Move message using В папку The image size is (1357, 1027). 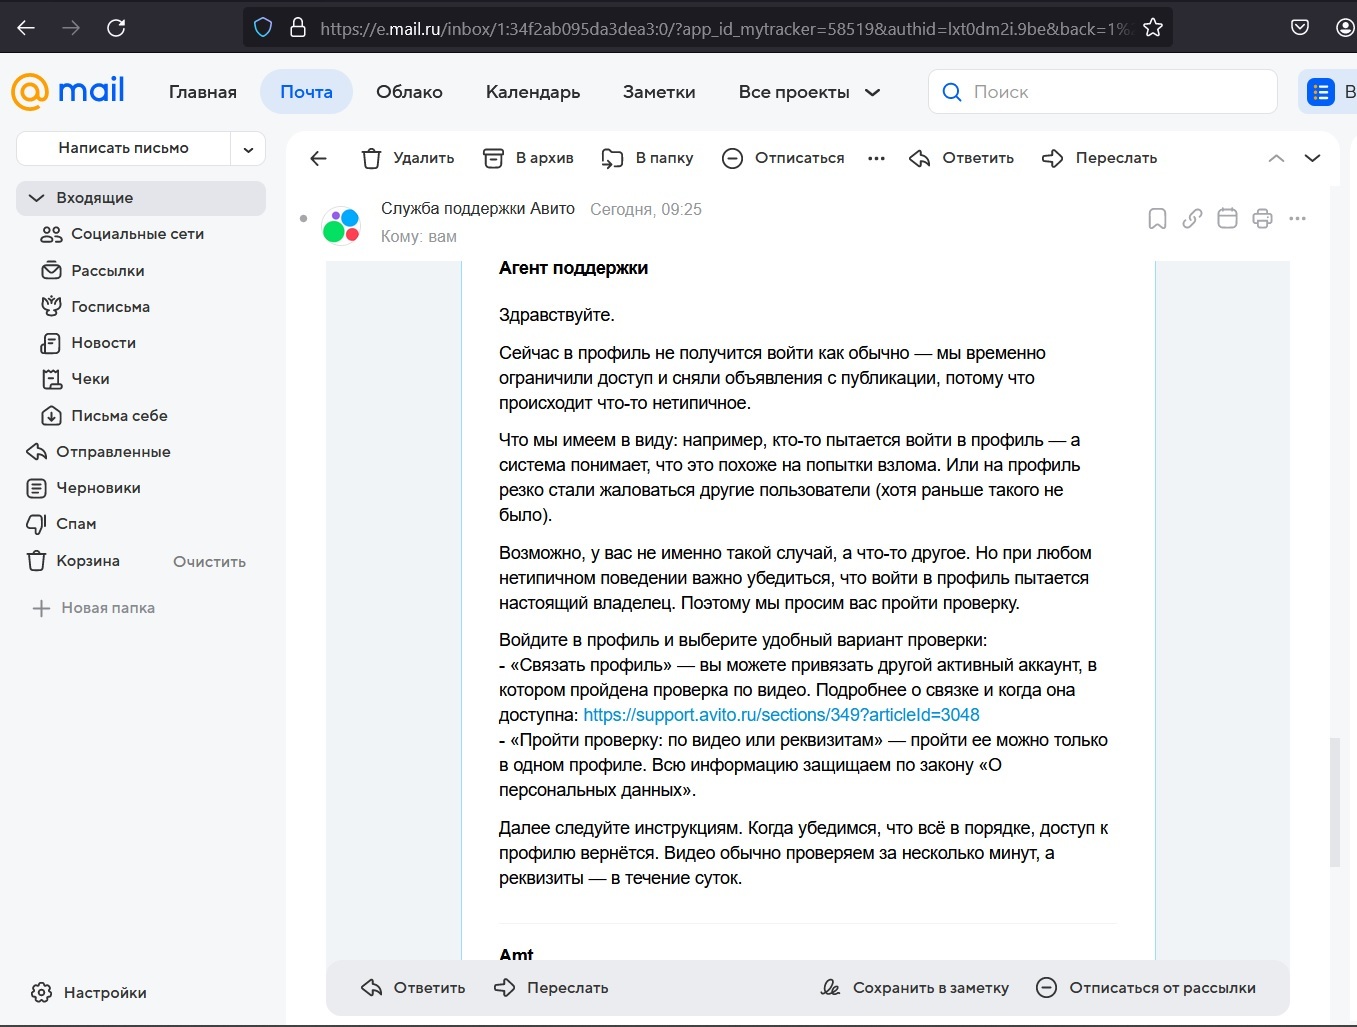[647, 158]
